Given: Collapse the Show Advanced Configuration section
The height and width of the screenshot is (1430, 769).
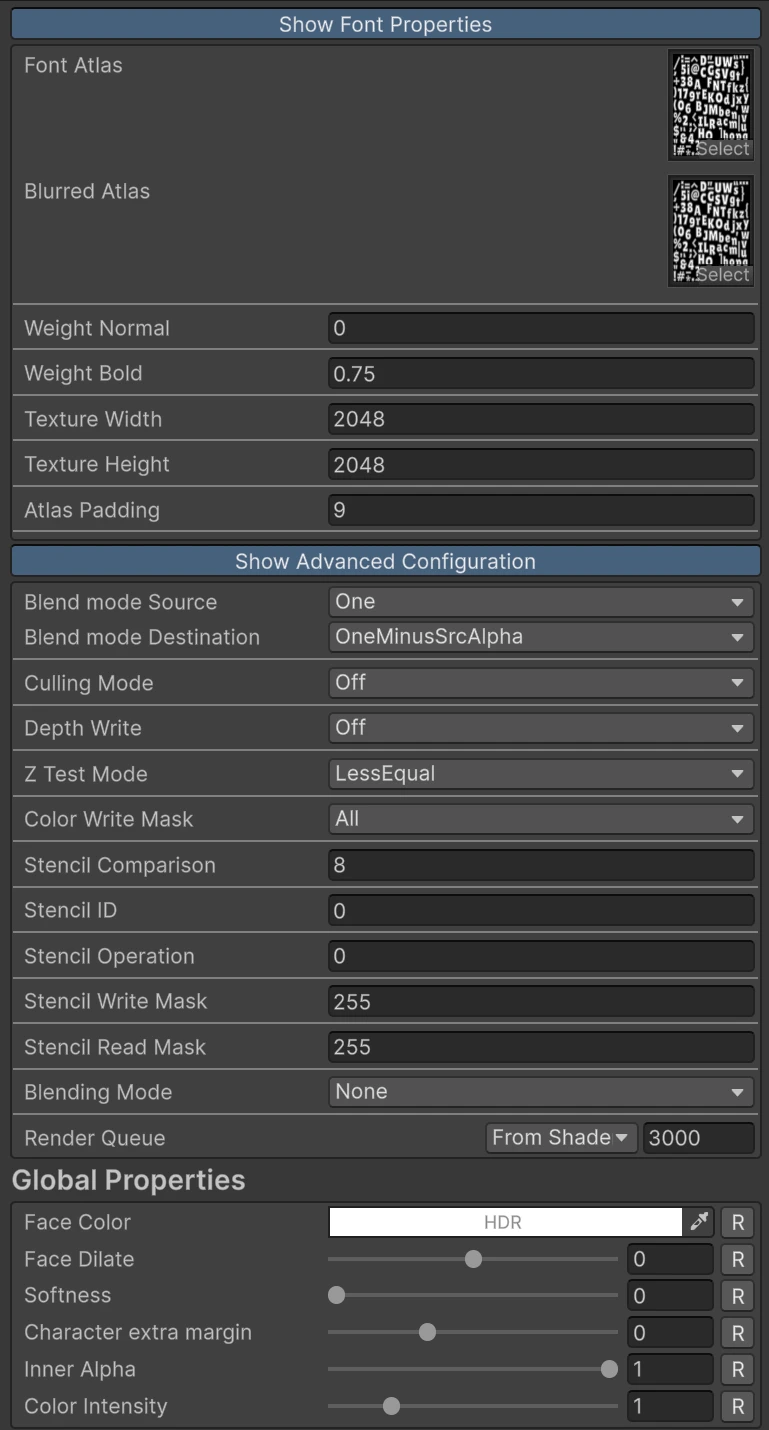Looking at the screenshot, I should (385, 561).
